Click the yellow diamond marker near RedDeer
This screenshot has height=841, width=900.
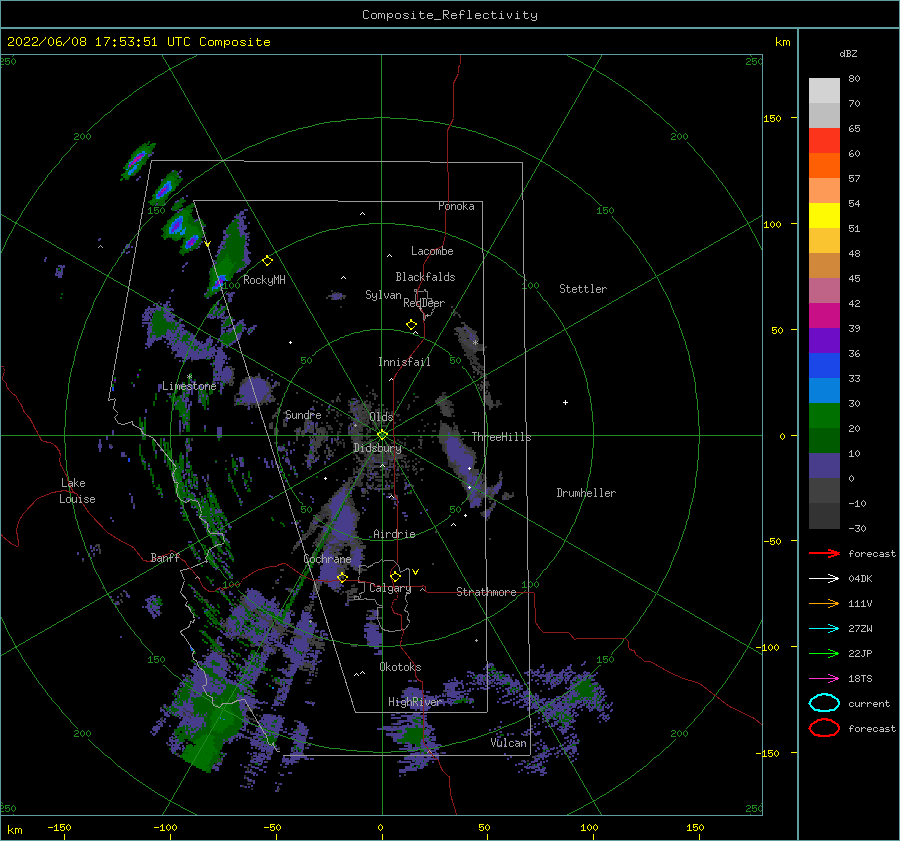(x=411, y=325)
